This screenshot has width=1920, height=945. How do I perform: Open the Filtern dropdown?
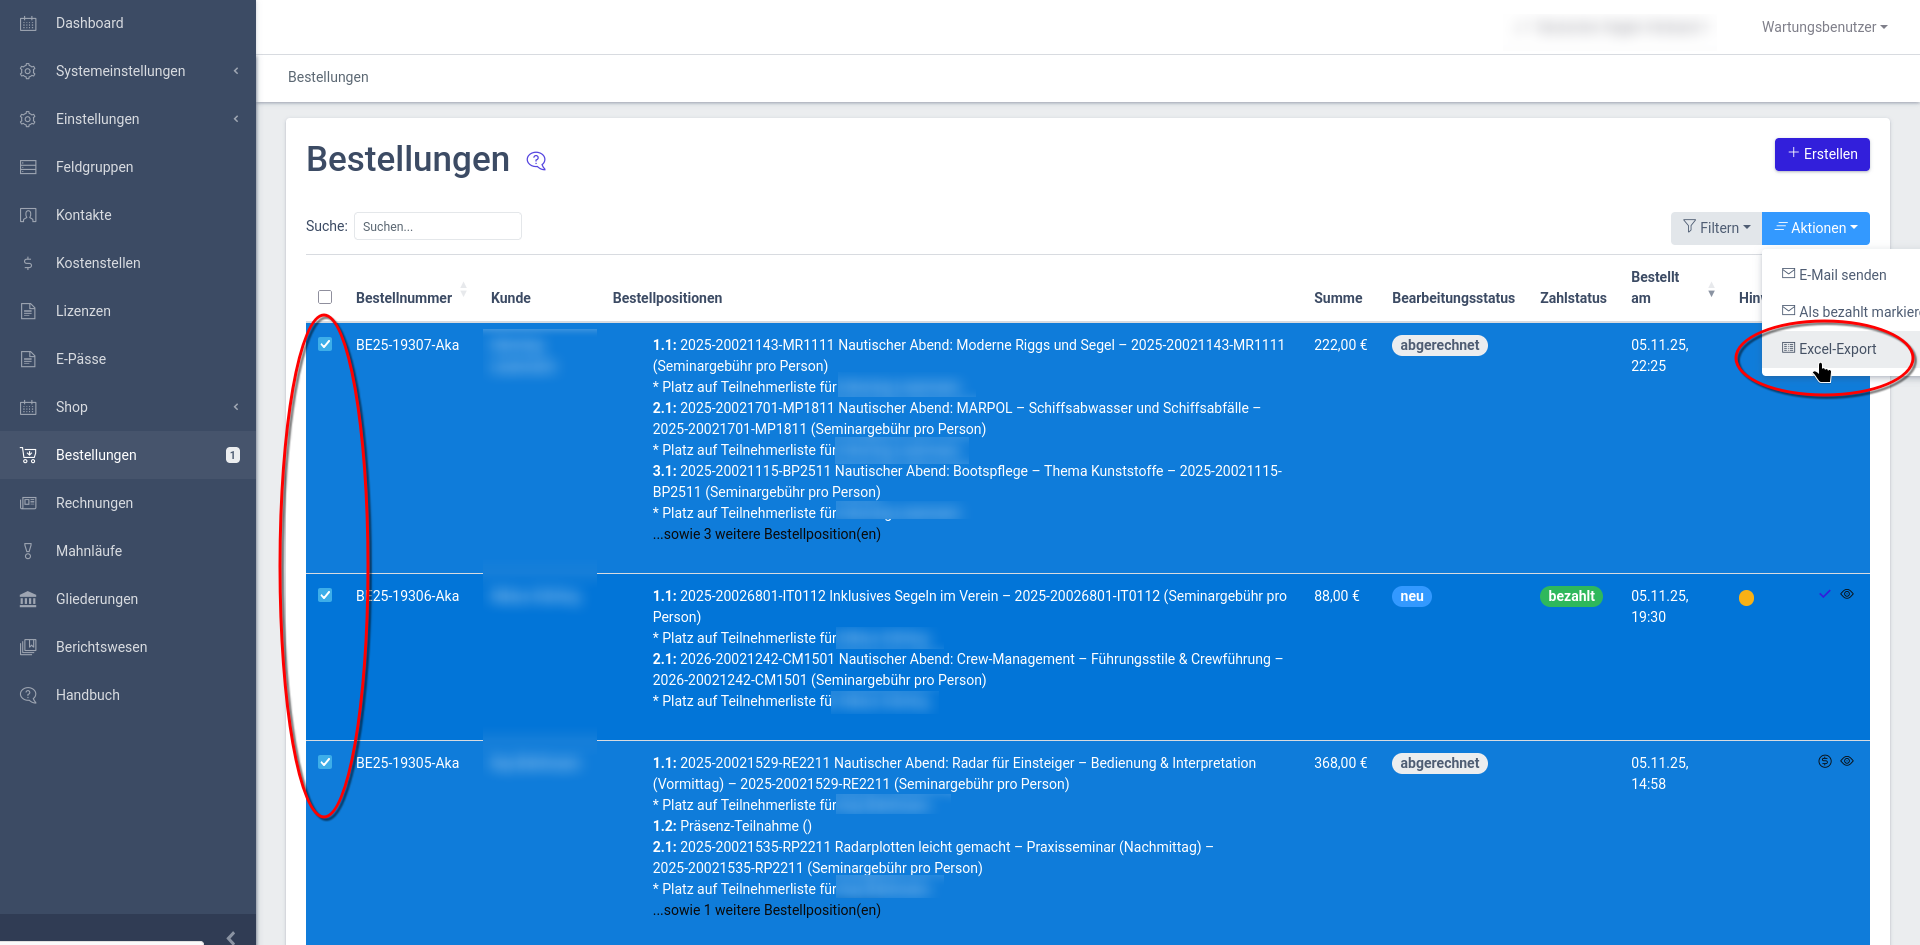[1716, 228]
